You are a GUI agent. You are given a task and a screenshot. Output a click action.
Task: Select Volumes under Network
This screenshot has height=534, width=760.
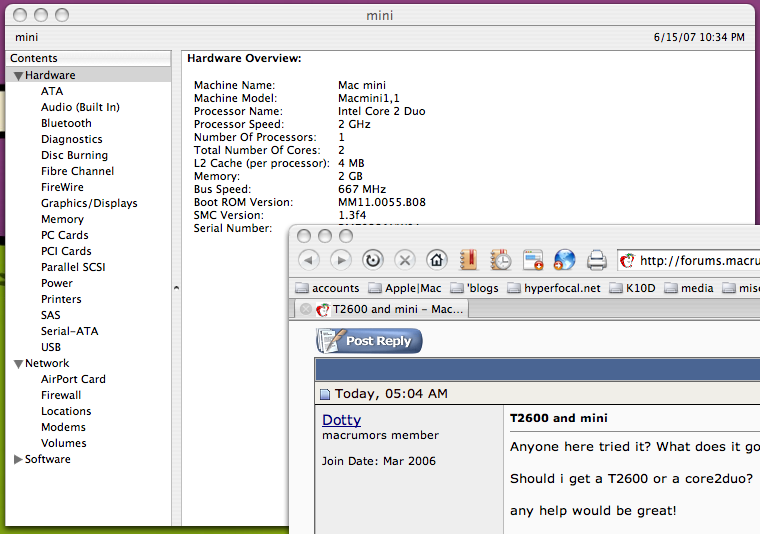pyautogui.click(x=63, y=443)
